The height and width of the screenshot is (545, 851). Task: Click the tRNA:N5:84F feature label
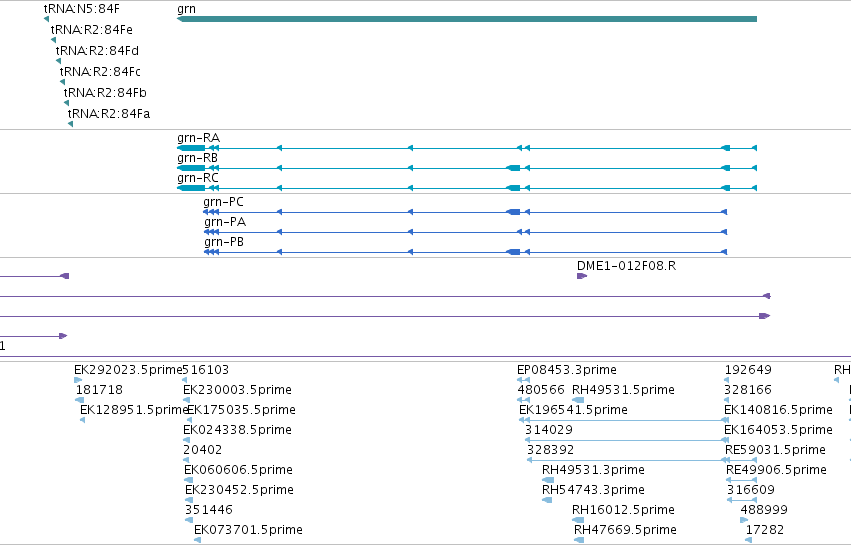point(81,9)
